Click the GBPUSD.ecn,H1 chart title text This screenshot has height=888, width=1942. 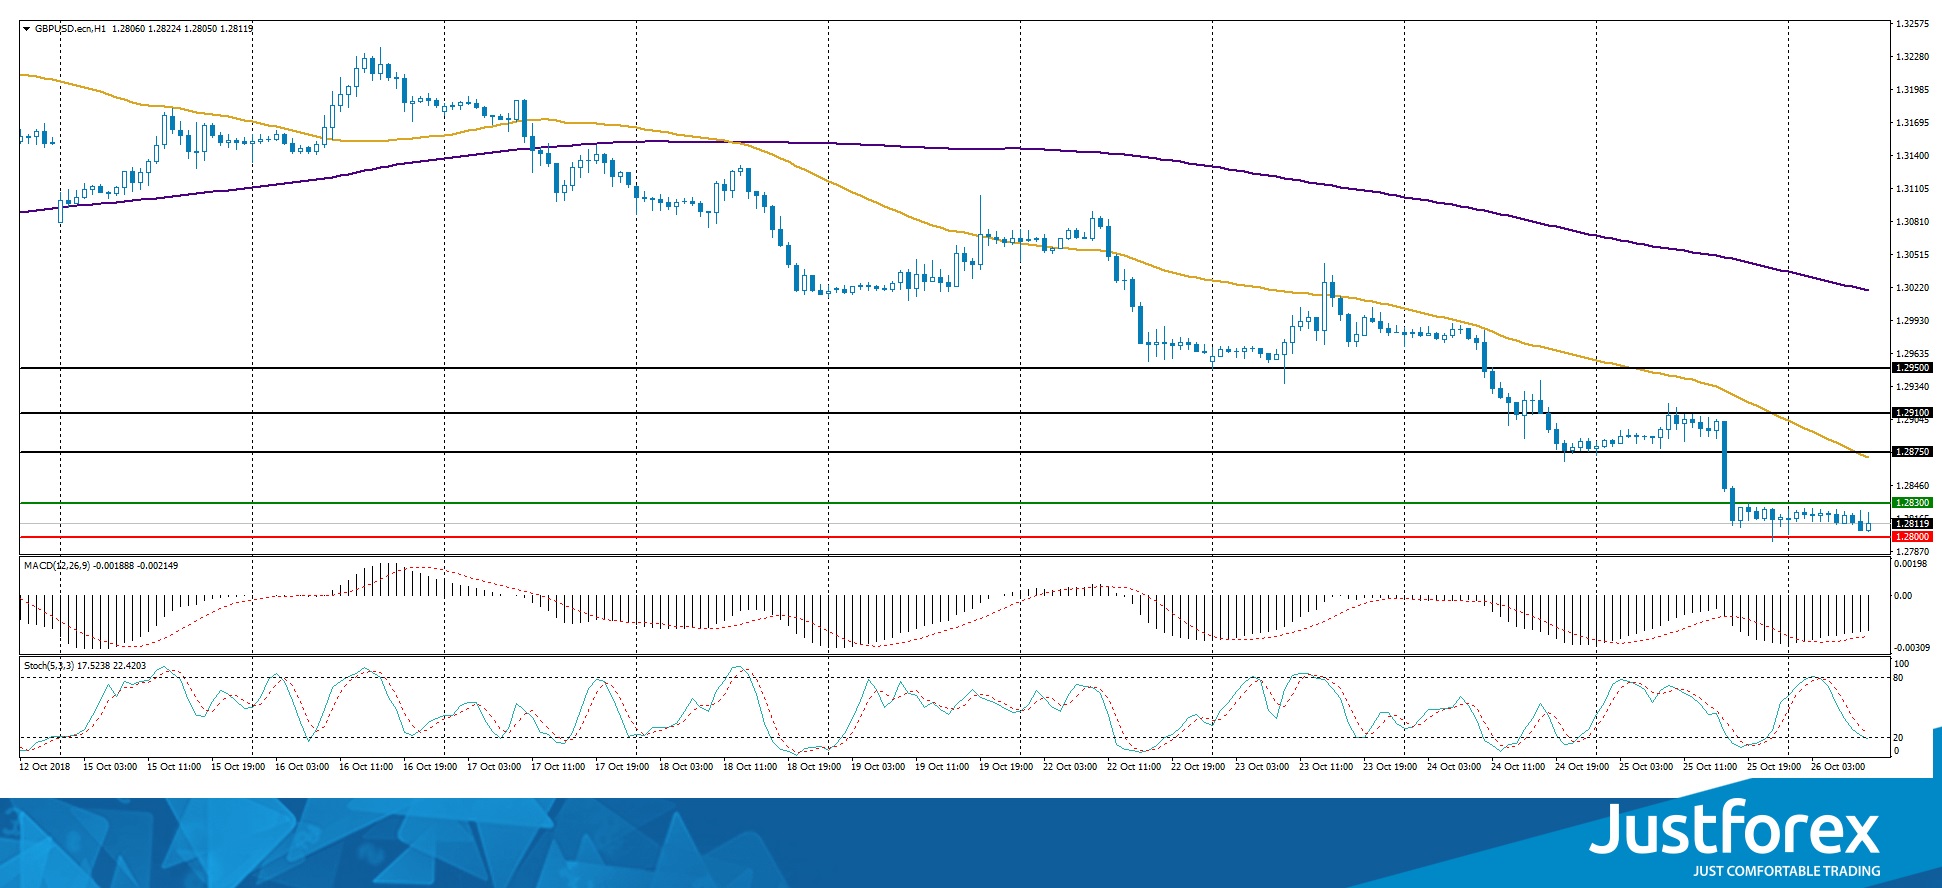(x=71, y=29)
